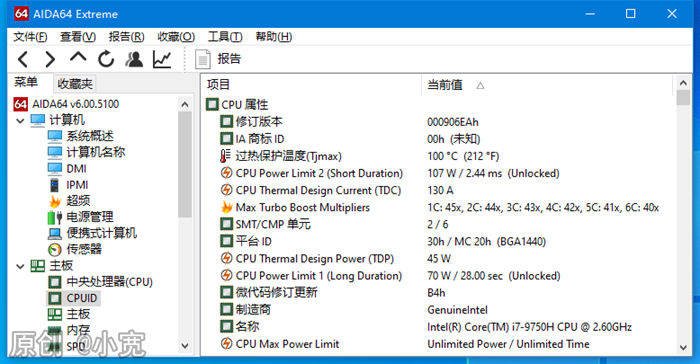Go forward with the right arrow toolbar icon
Screen dimensions: 700x364
[50, 59]
